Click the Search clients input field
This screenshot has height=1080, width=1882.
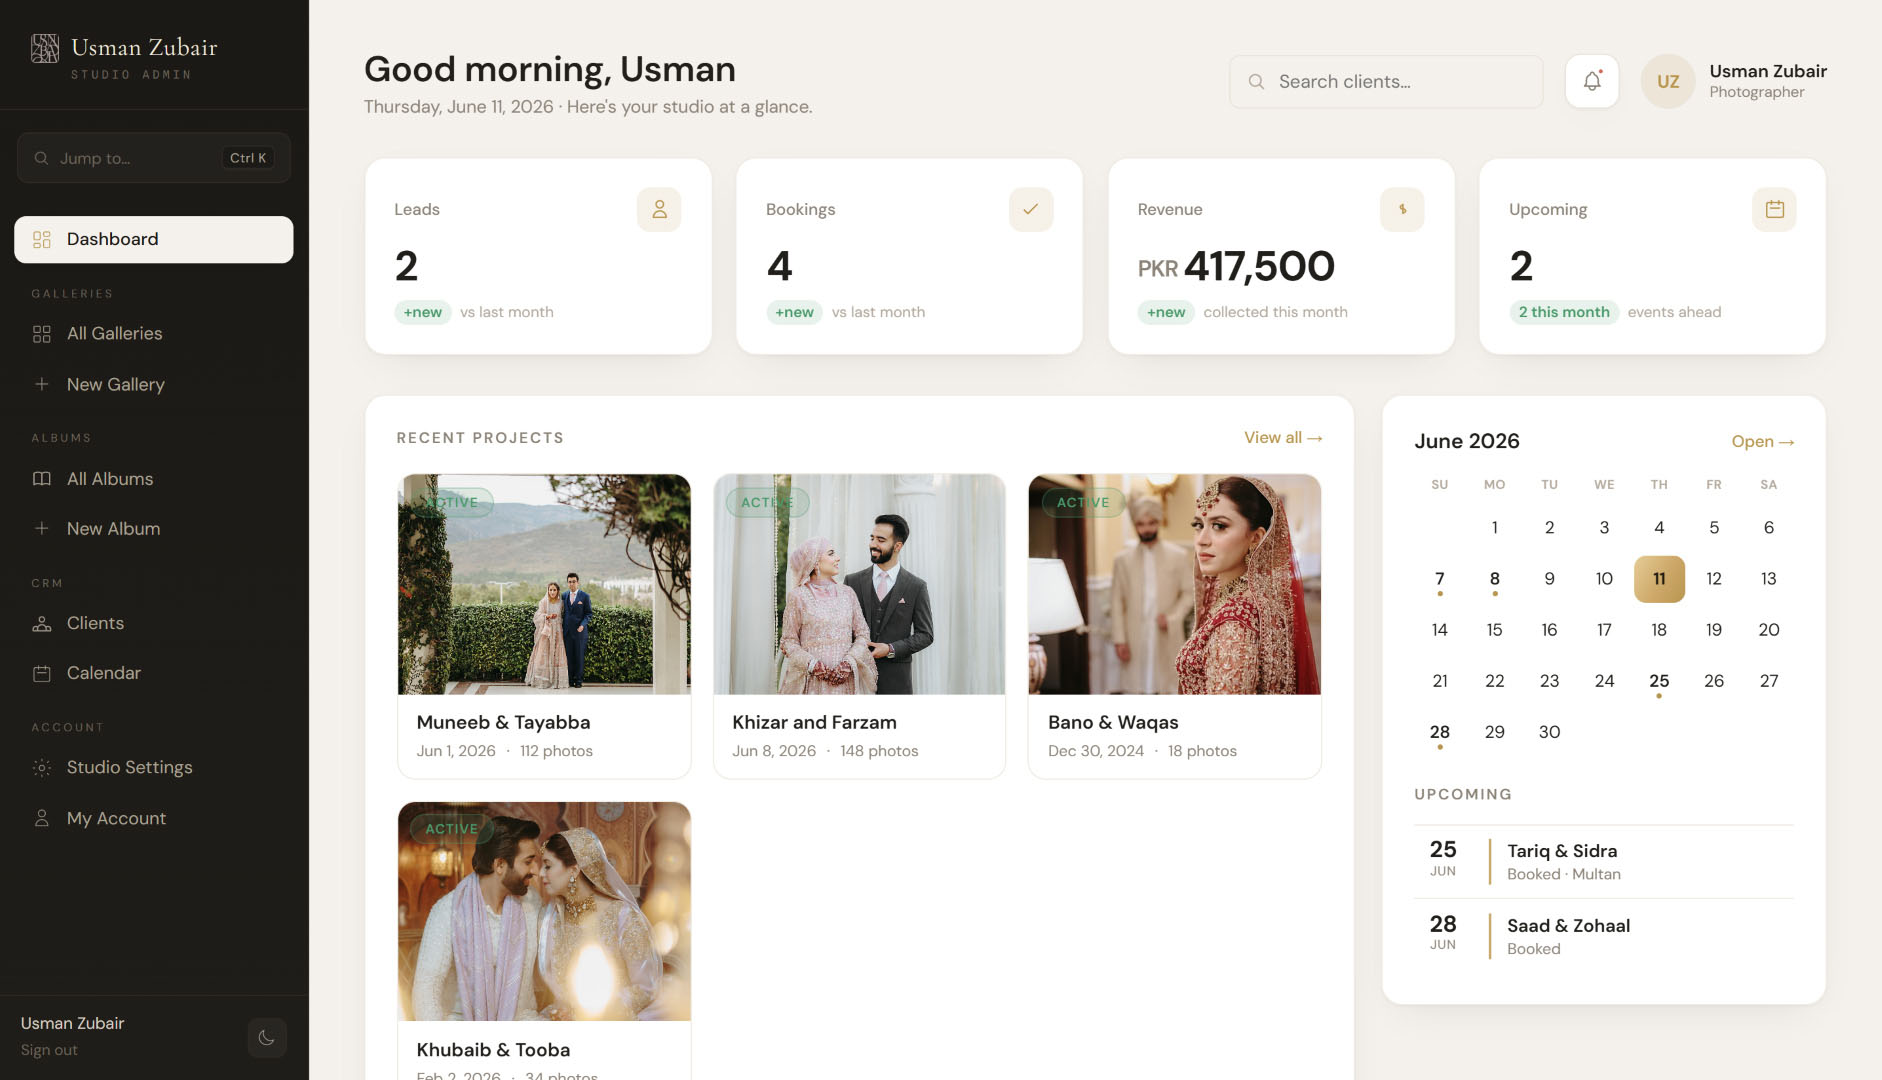1386,82
